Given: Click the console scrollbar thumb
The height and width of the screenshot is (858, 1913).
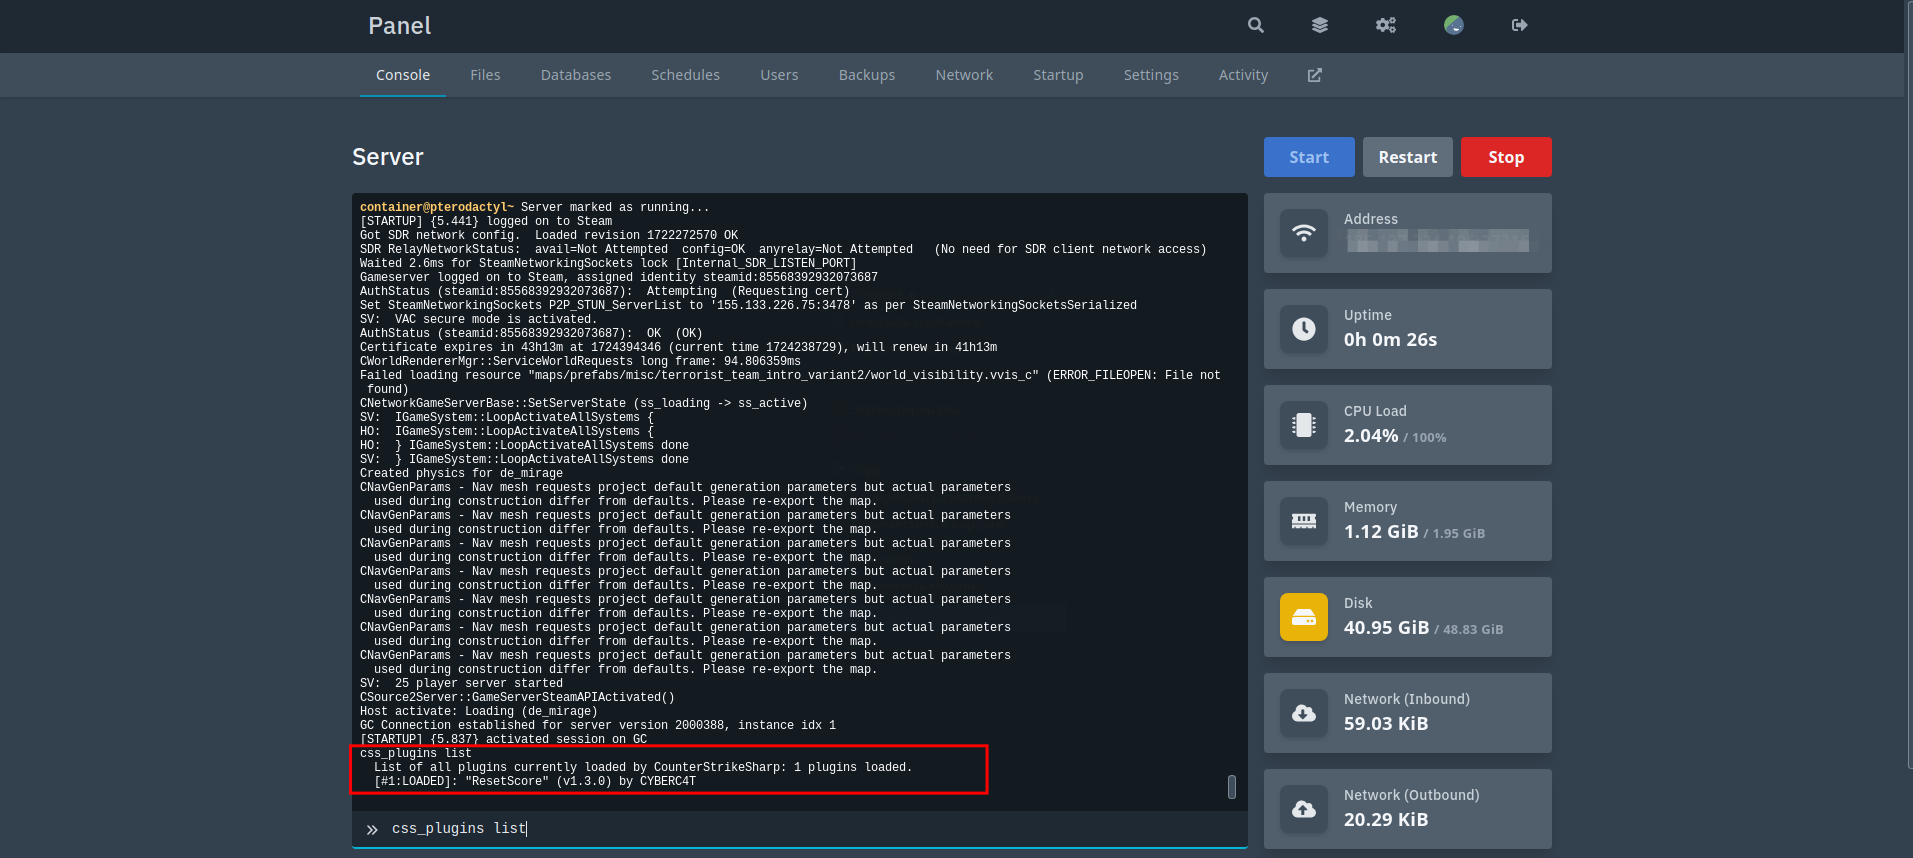Looking at the screenshot, I should tap(1232, 787).
